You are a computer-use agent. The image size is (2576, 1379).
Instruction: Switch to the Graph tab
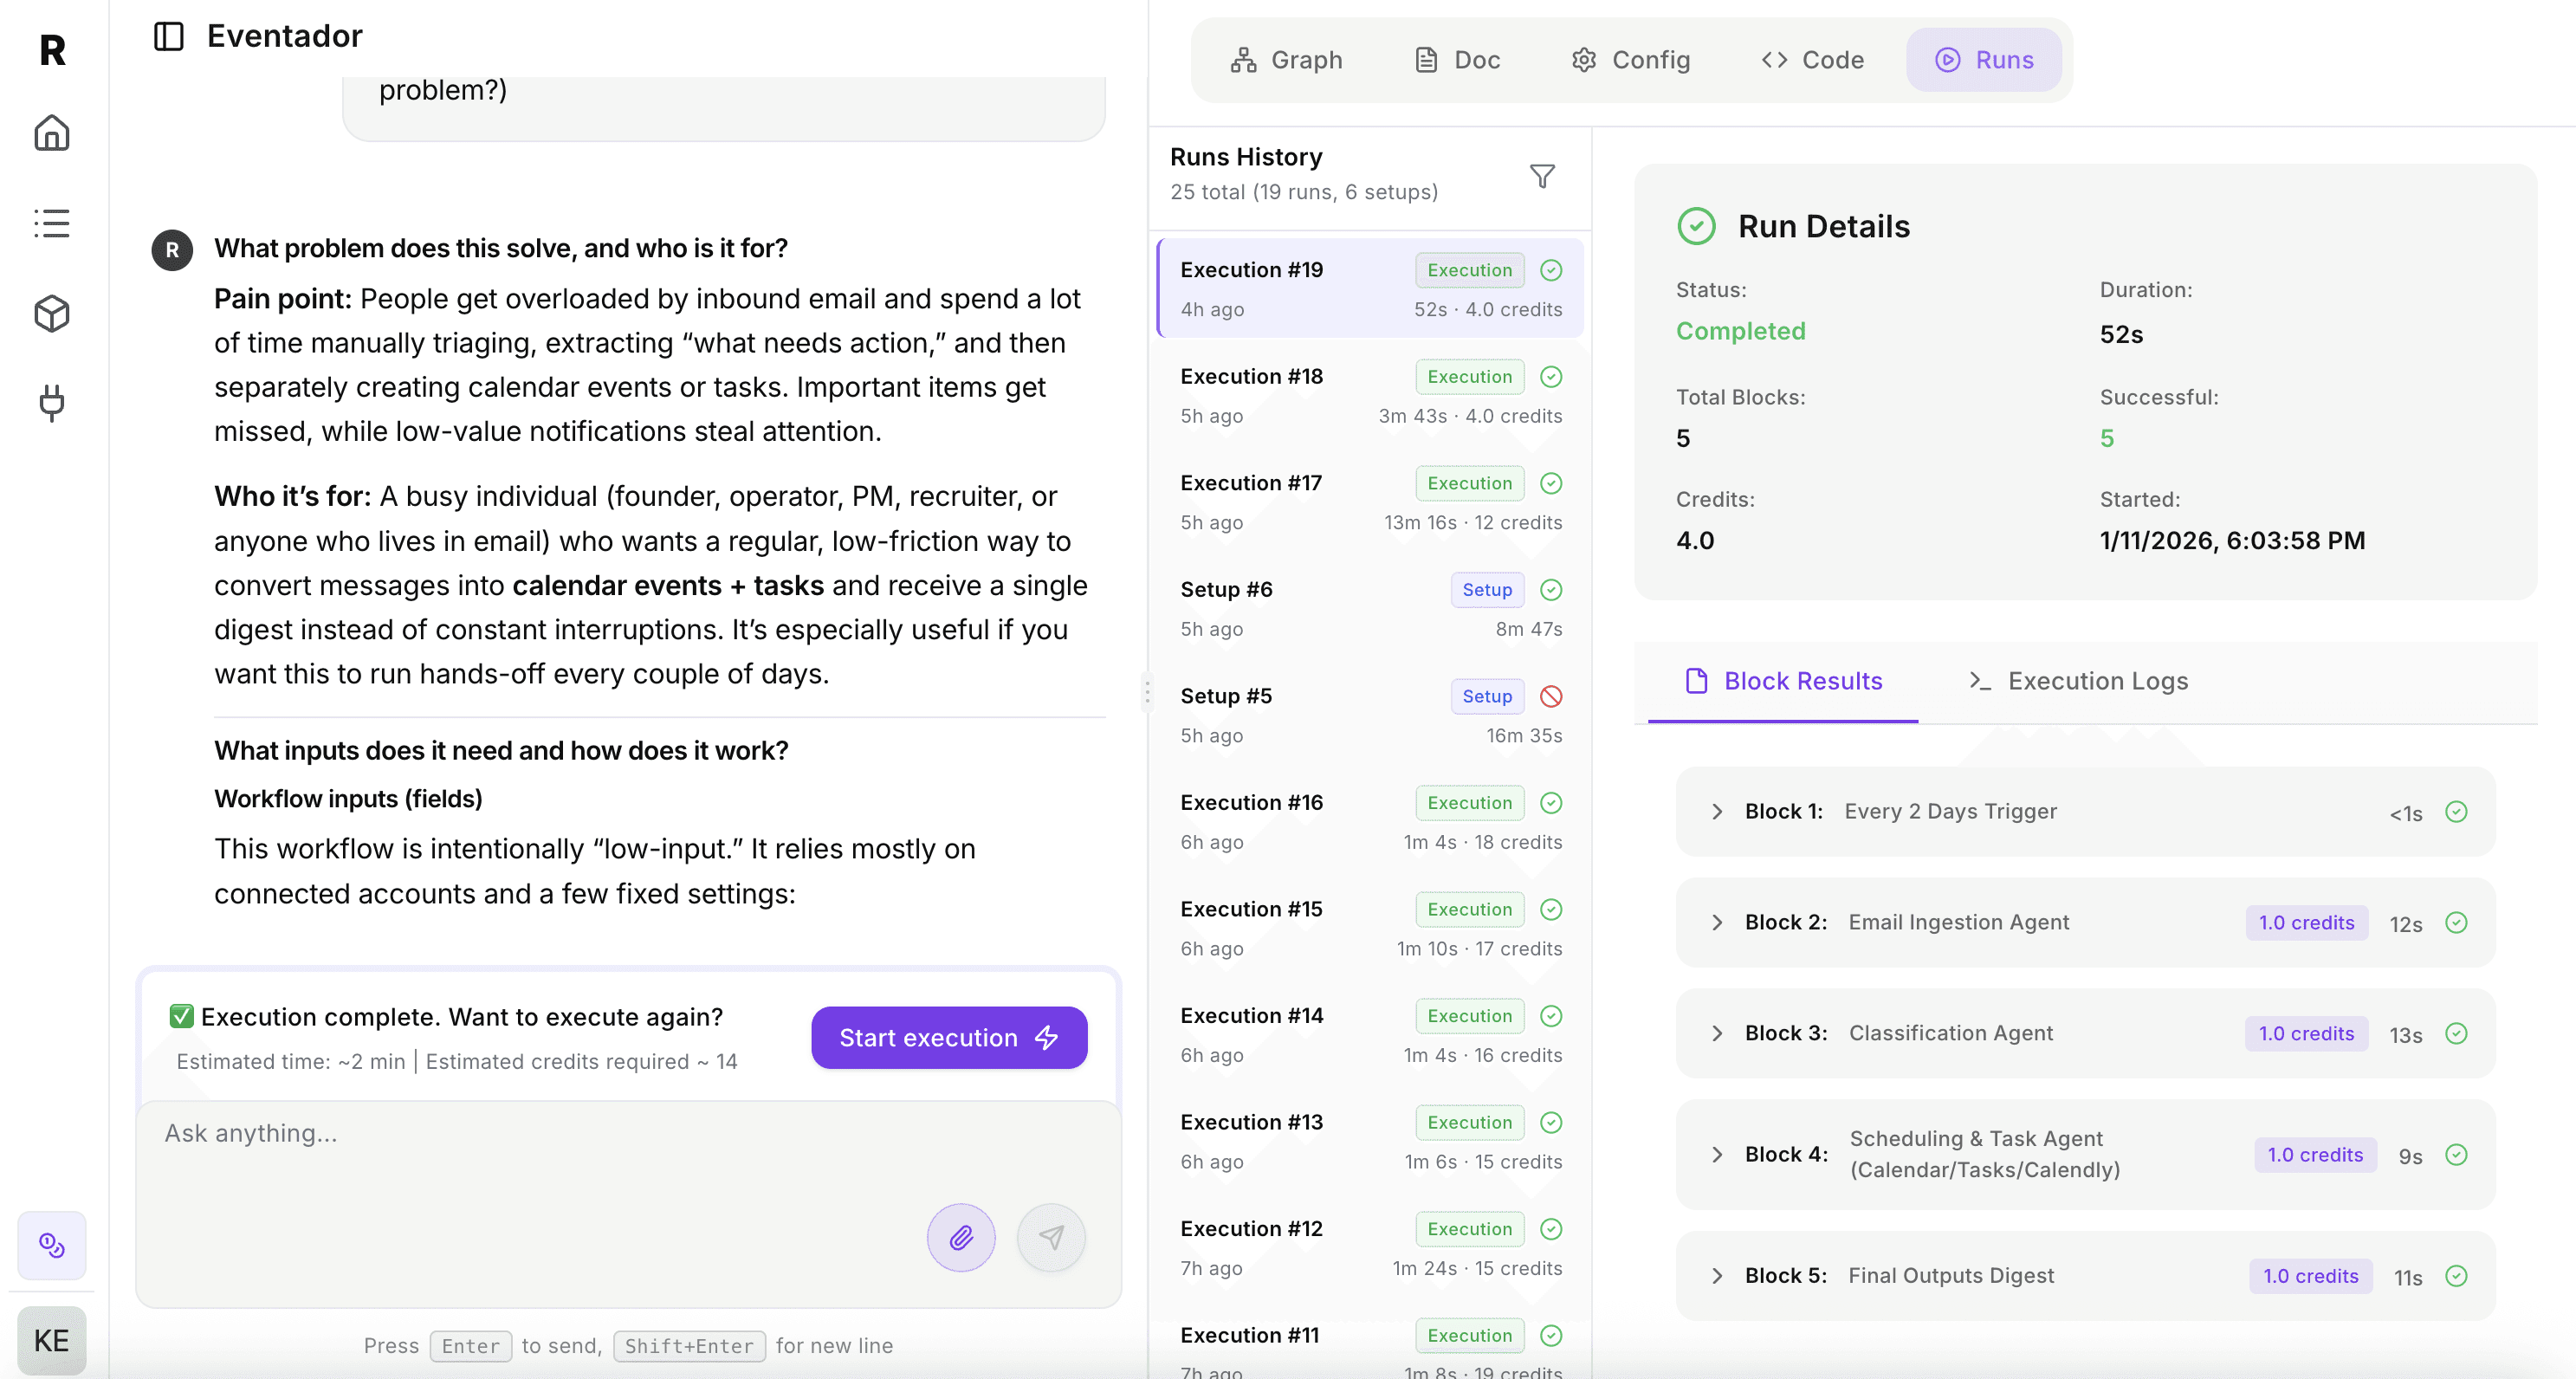pos(1286,60)
